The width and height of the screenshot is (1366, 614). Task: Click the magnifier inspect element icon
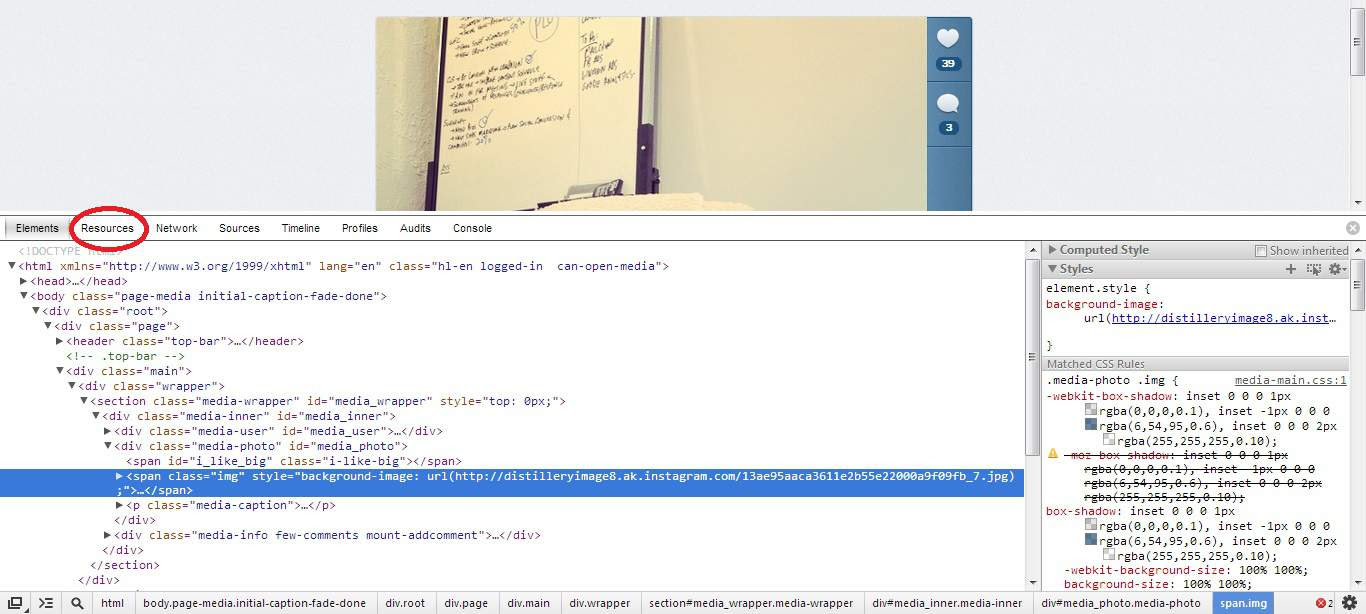click(x=77, y=603)
